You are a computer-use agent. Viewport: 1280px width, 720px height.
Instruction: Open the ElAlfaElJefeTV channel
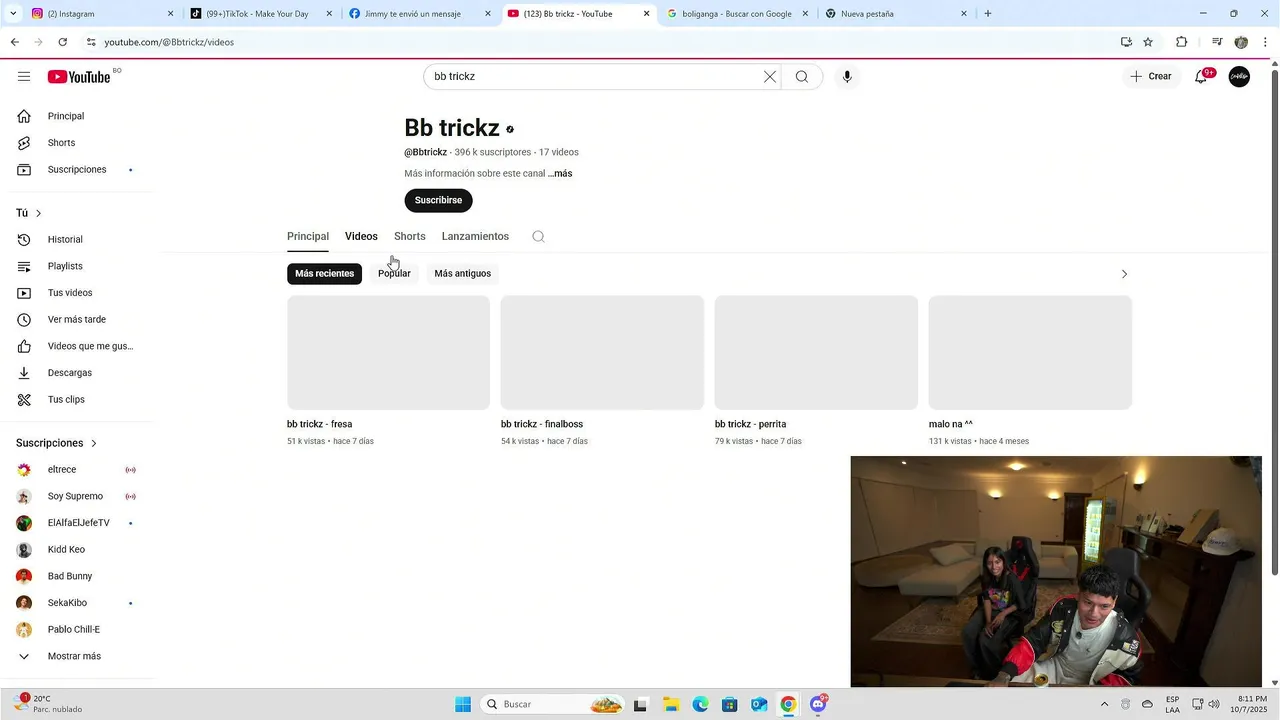coord(78,523)
